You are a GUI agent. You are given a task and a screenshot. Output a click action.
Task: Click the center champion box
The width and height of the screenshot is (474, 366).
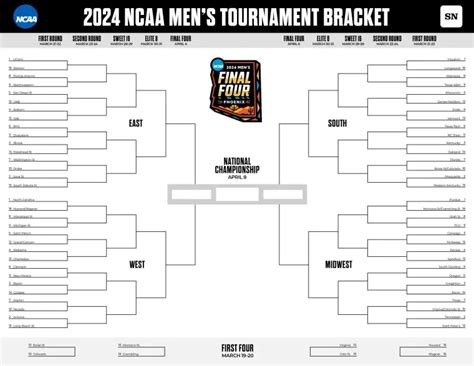[237, 194]
